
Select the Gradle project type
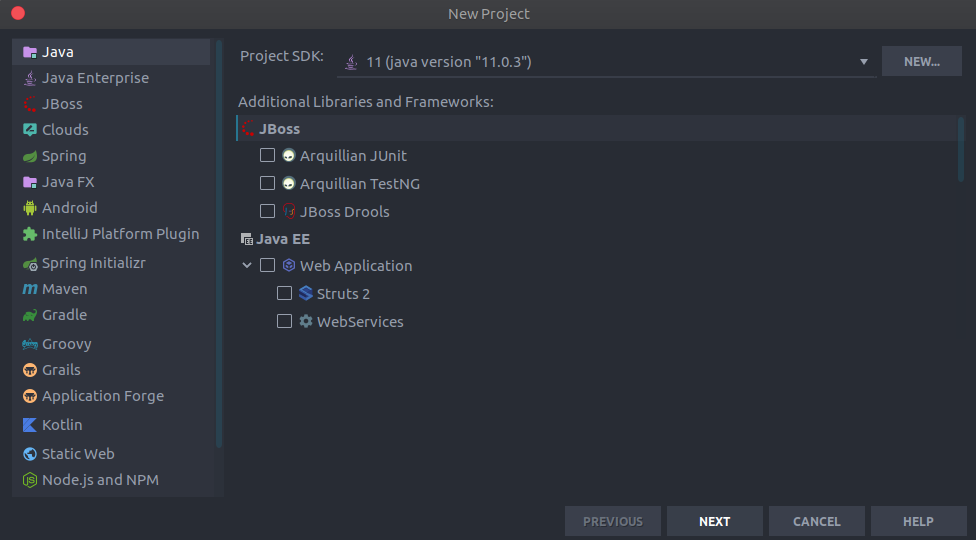(x=111, y=315)
